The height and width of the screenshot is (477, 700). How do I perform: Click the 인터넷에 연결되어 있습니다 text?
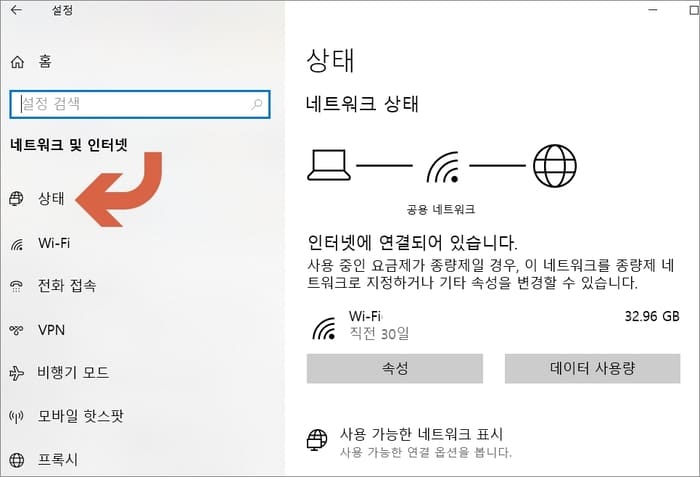click(x=412, y=243)
